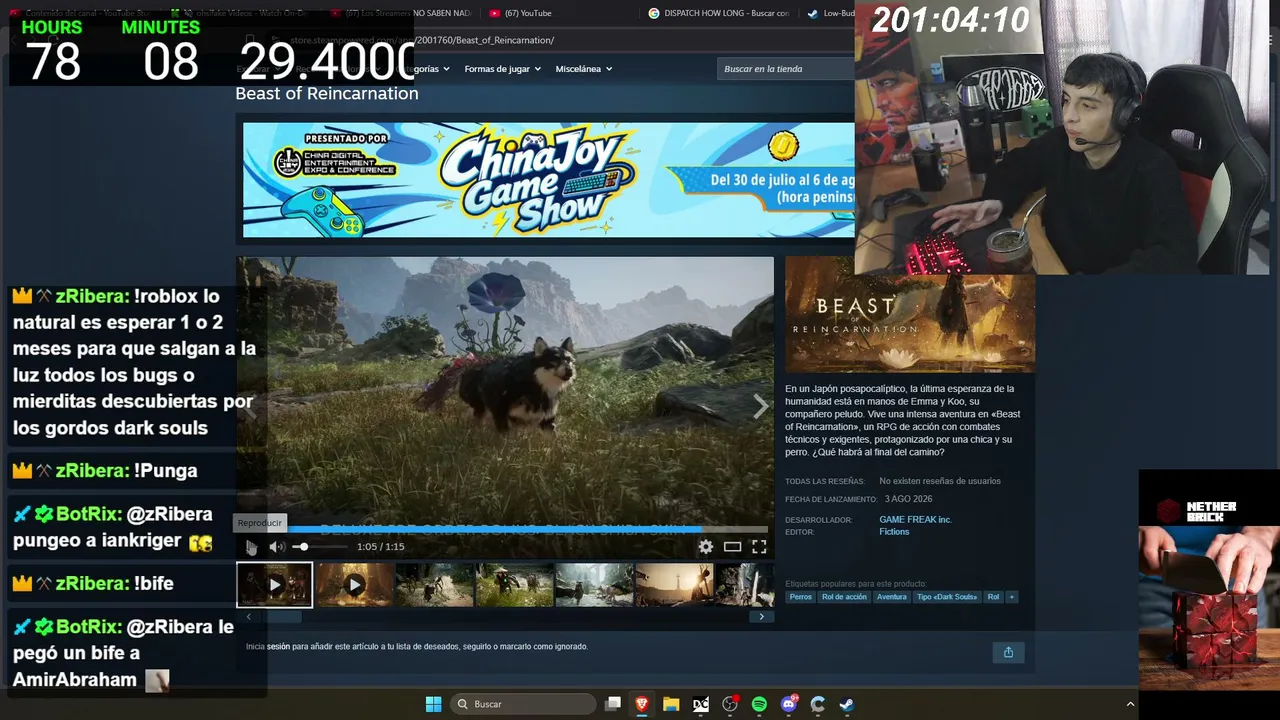
Task: Open the GAME FREAK inc. developer link
Action: (x=915, y=520)
